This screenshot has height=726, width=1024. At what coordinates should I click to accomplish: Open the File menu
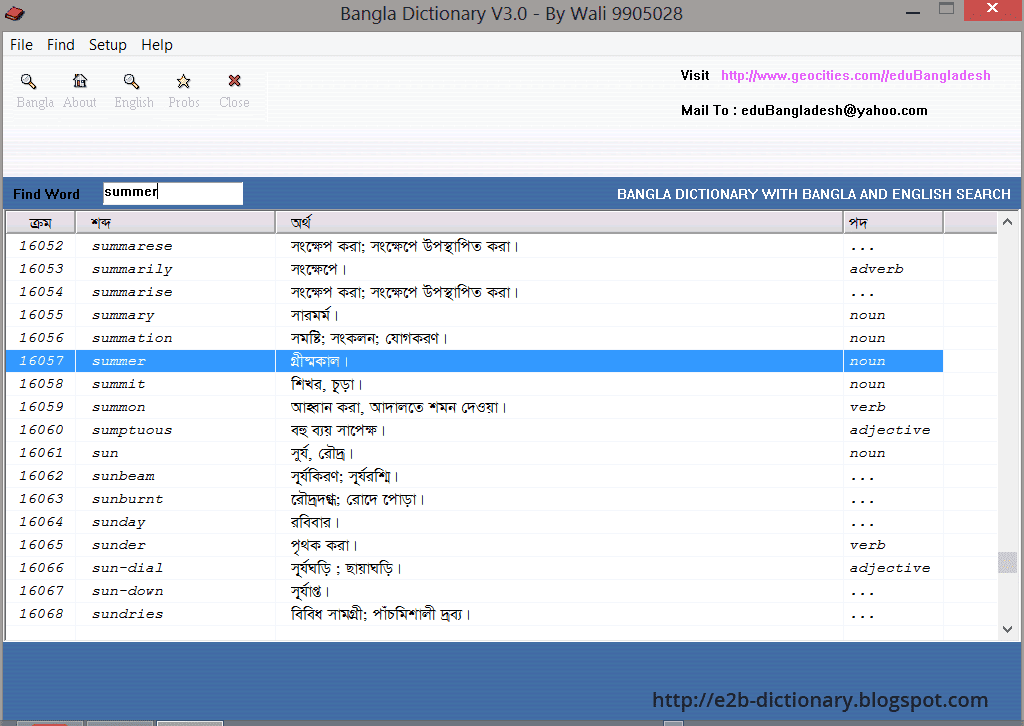click(x=21, y=45)
